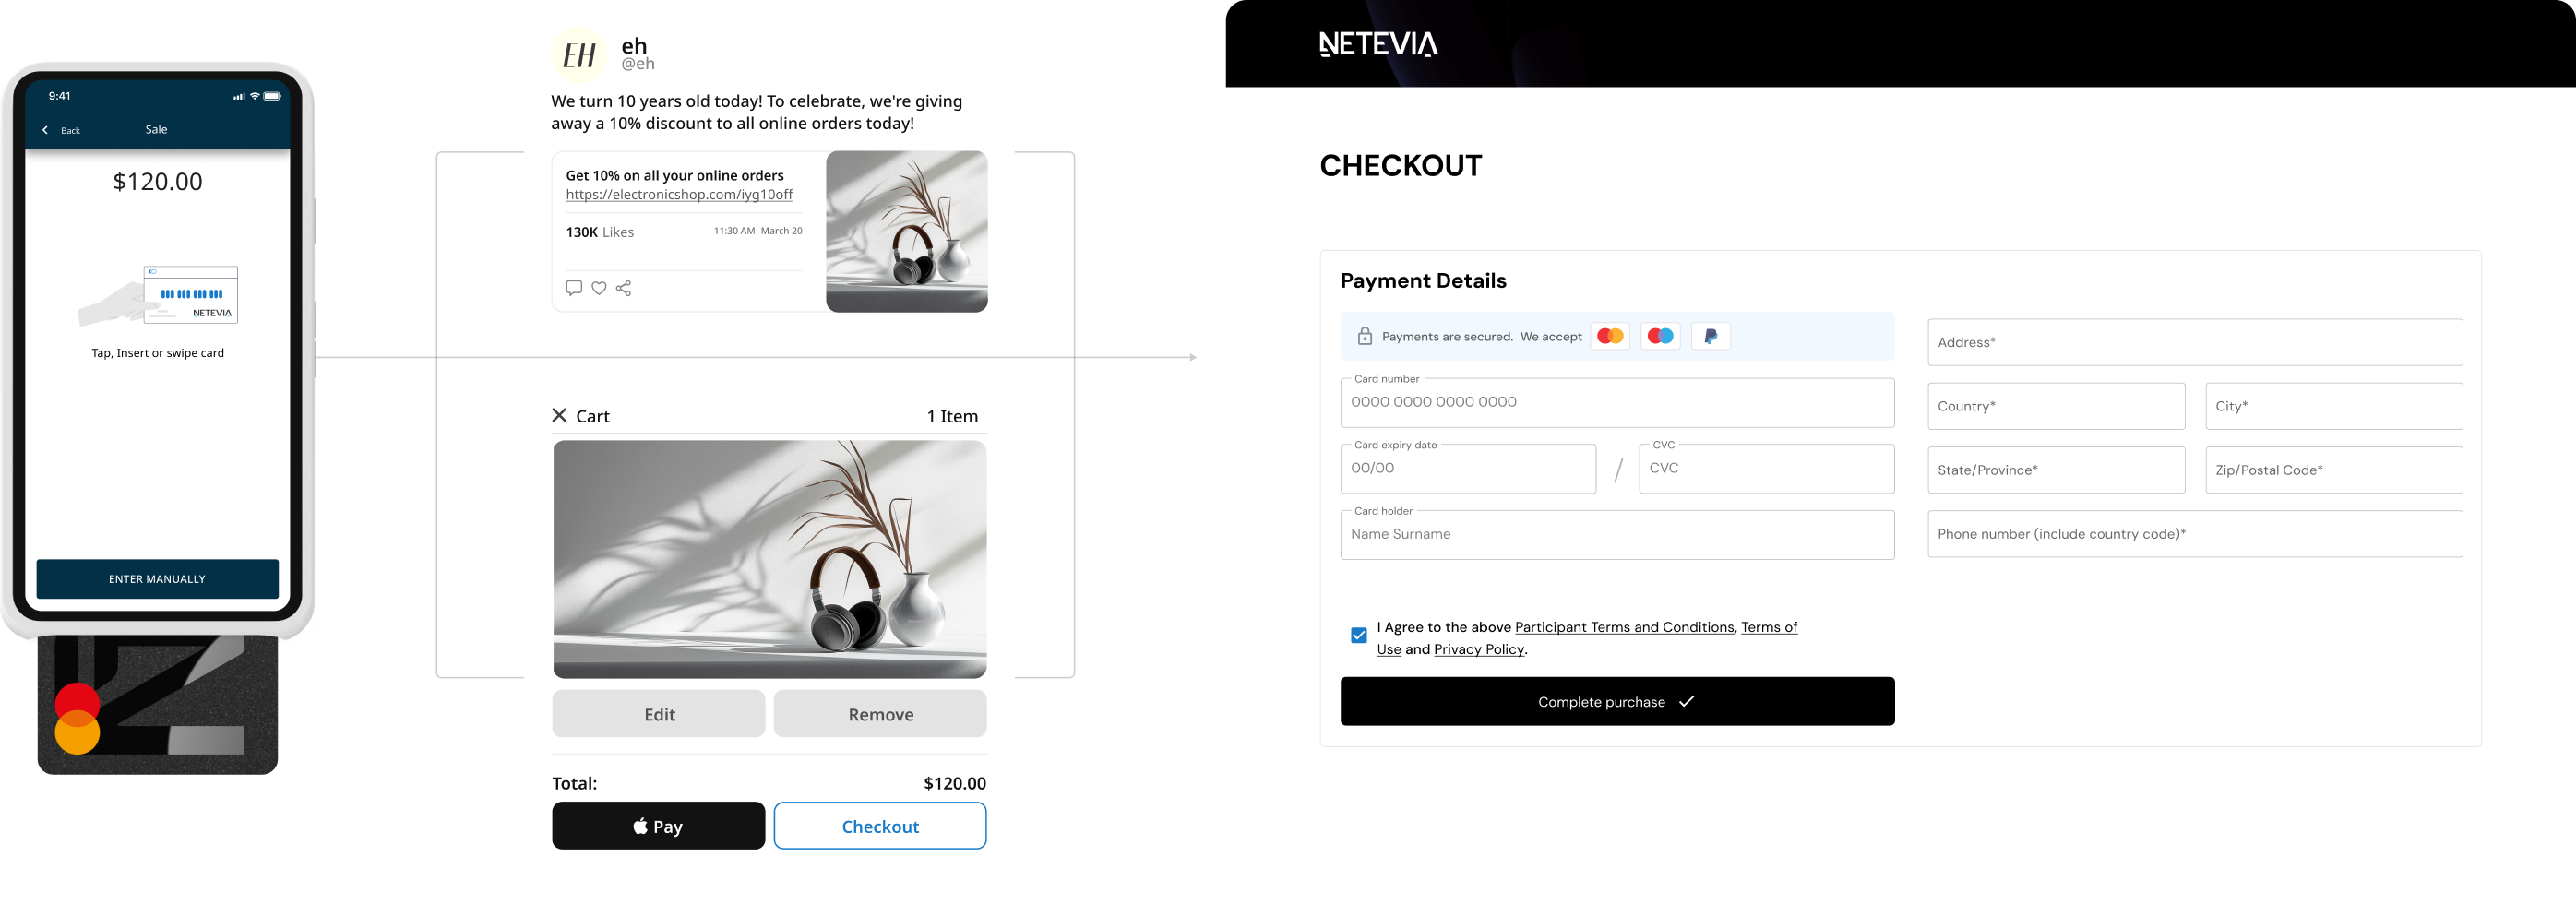
Task: Click the State/Province field
Action: (x=2056, y=470)
